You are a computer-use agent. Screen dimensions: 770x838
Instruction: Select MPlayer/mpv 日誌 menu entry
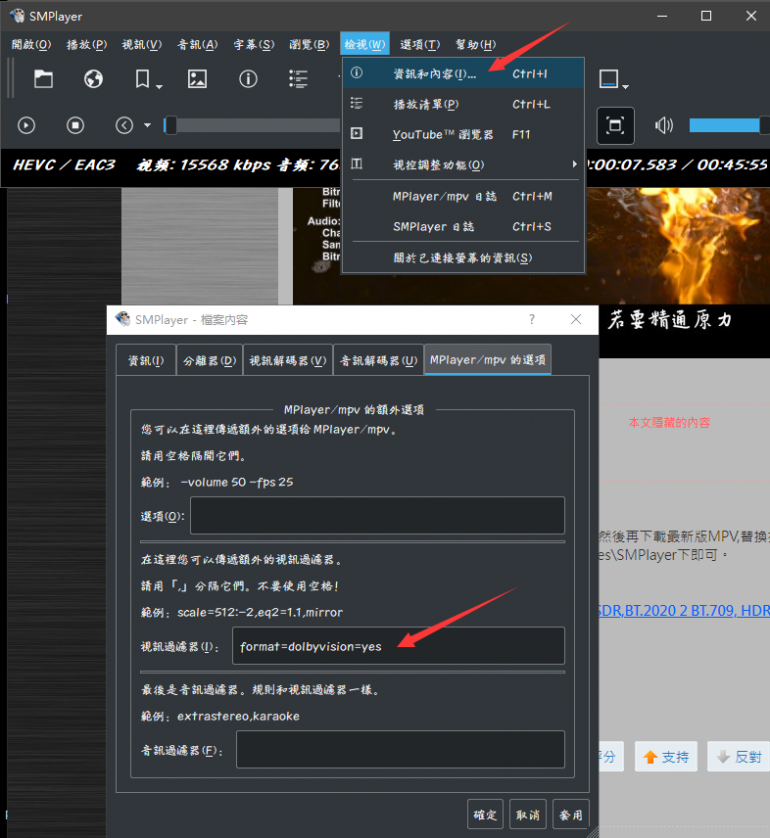click(463, 196)
